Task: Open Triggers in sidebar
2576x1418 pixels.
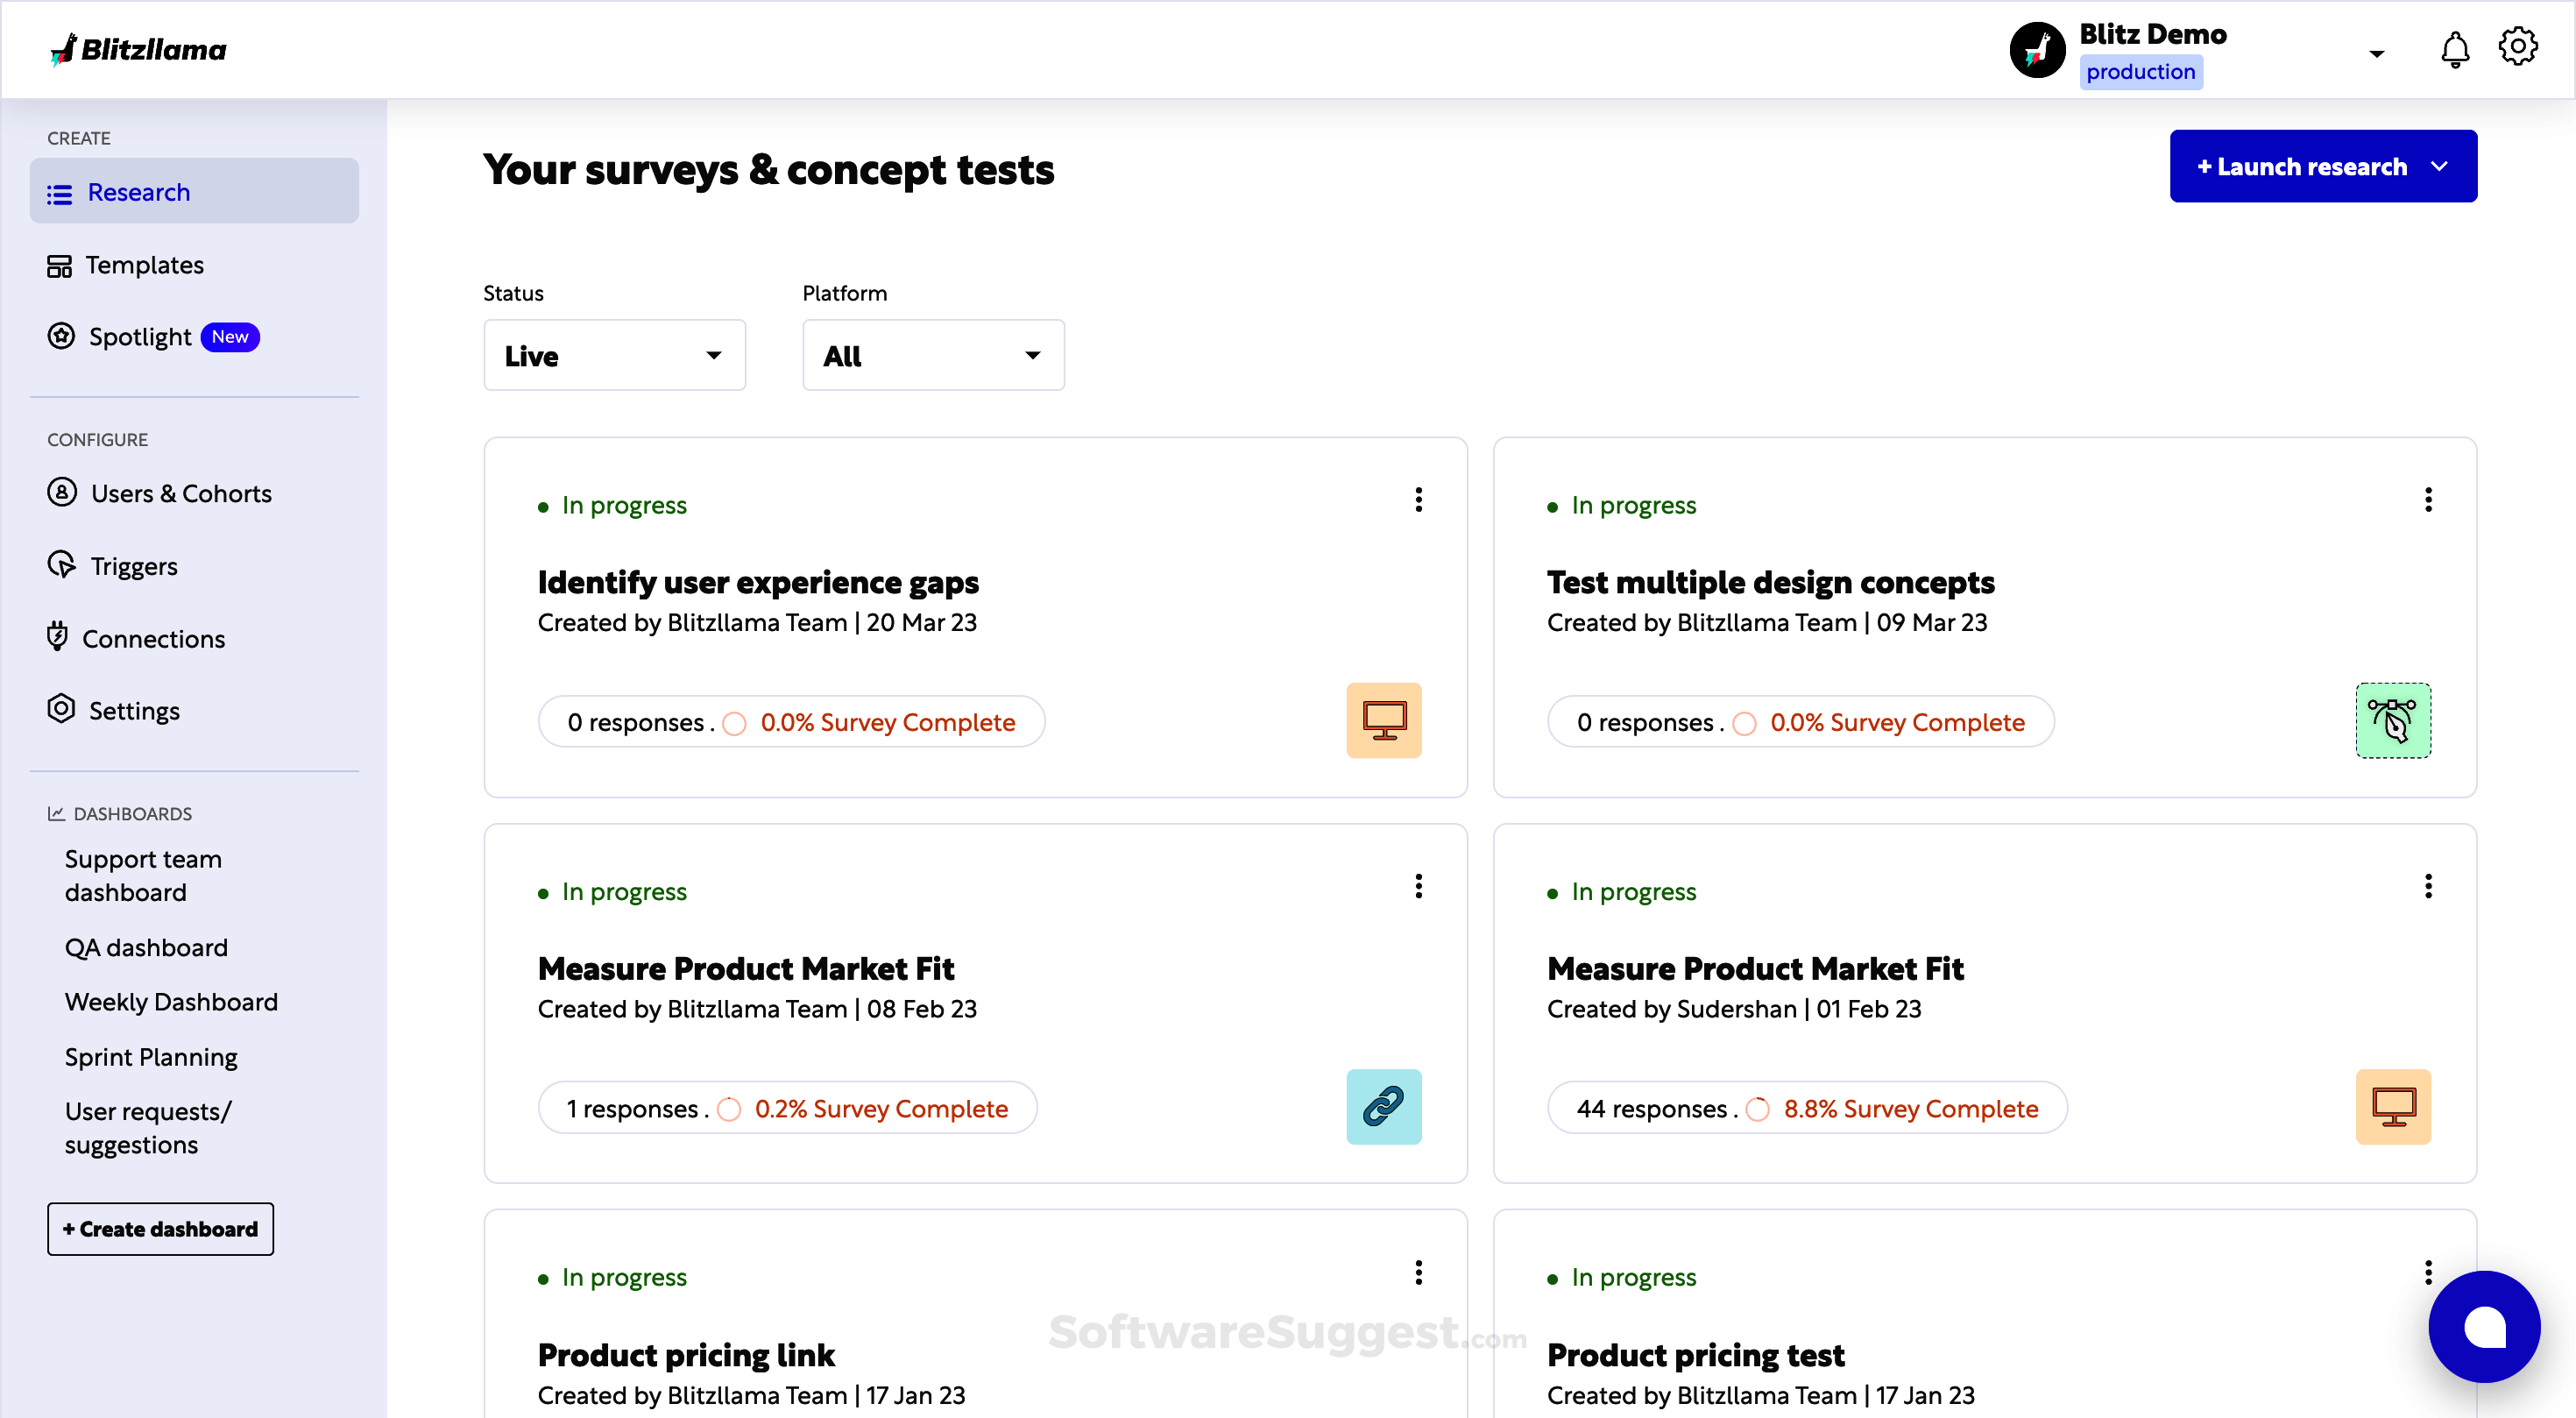Action: click(133, 566)
